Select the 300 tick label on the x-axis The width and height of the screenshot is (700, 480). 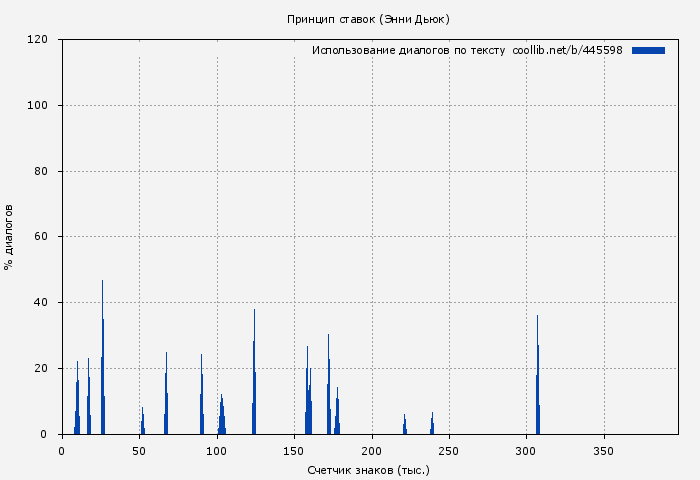[x=527, y=451]
